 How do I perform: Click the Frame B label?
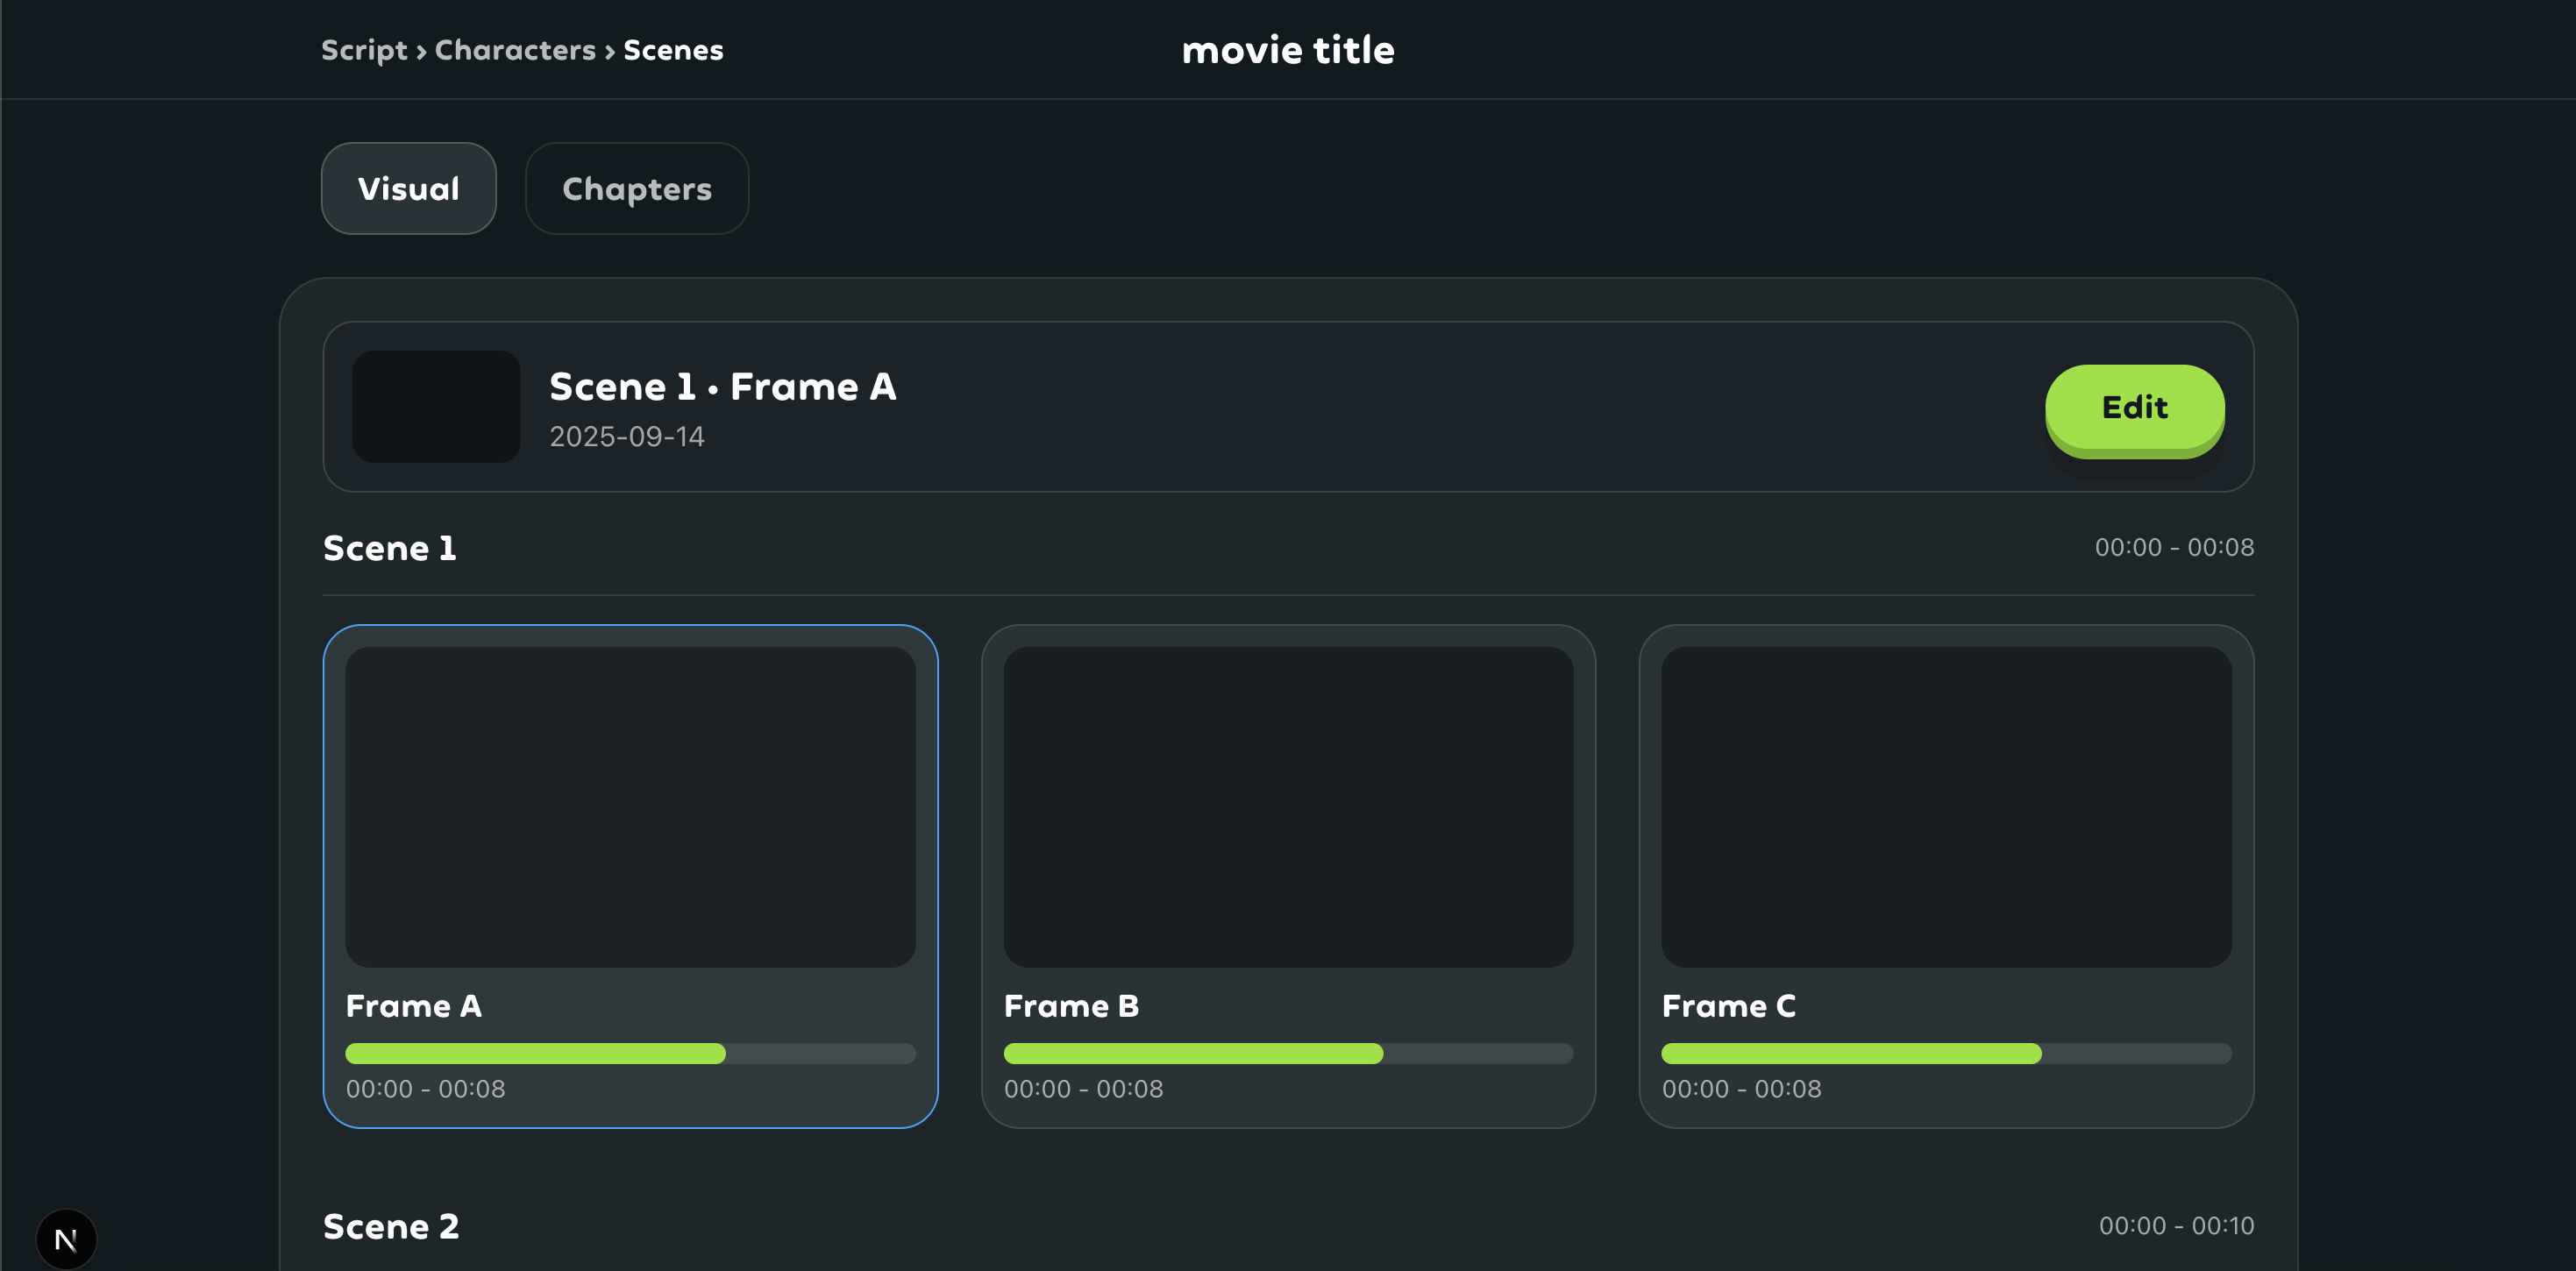pos(1070,1006)
